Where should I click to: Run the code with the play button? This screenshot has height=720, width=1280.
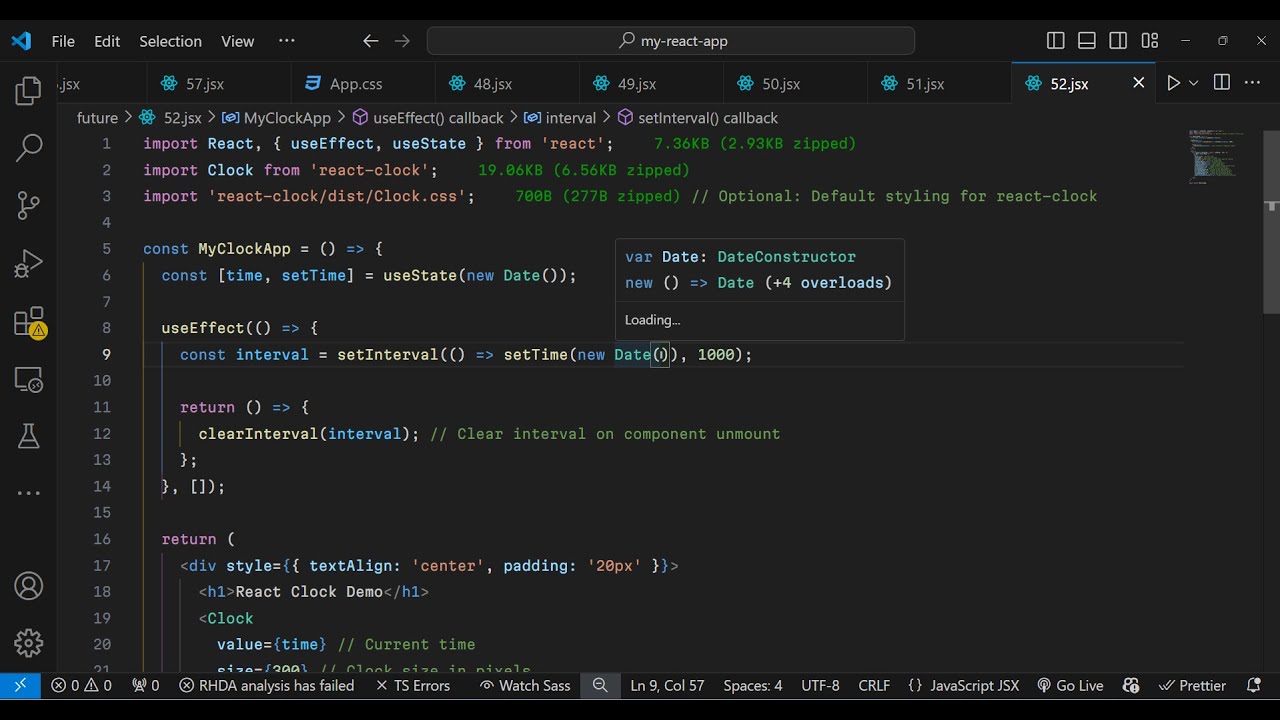point(1173,83)
